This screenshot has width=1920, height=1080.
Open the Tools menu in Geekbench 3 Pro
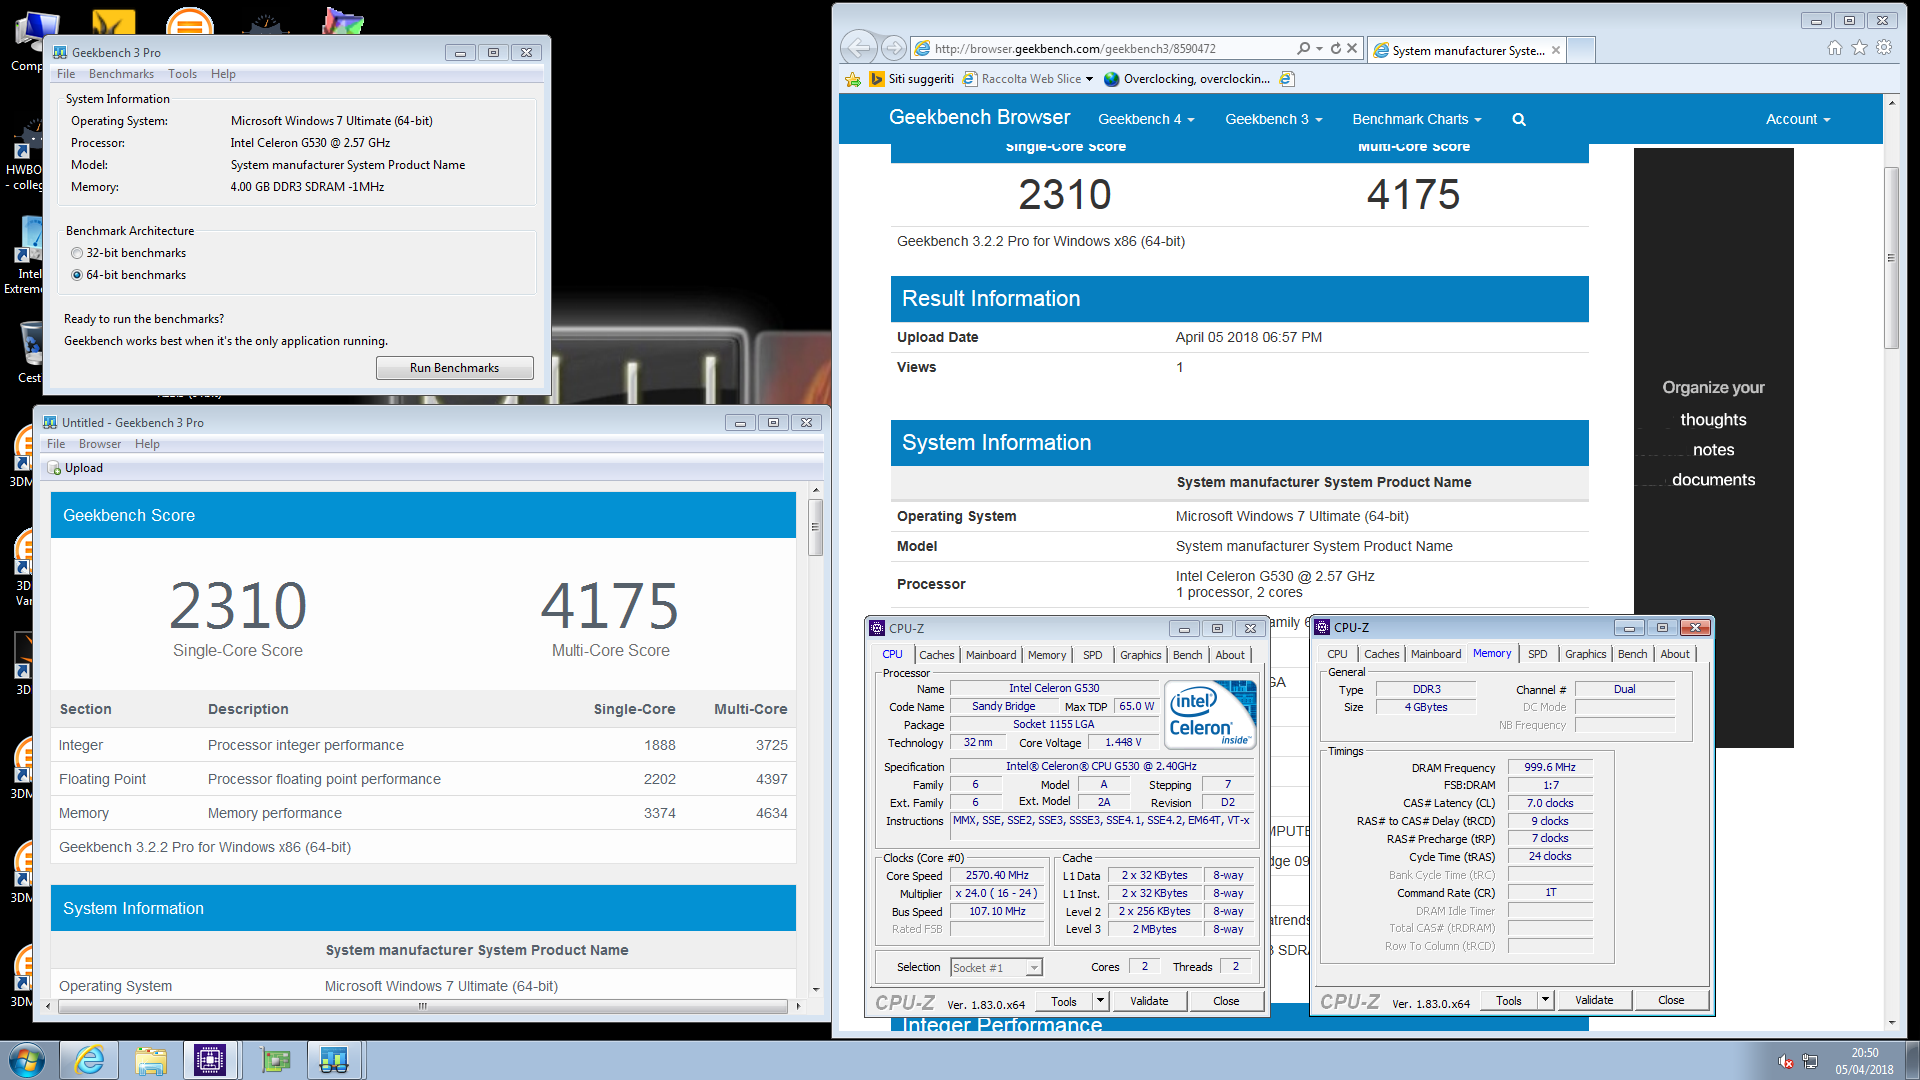tap(182, 74)
